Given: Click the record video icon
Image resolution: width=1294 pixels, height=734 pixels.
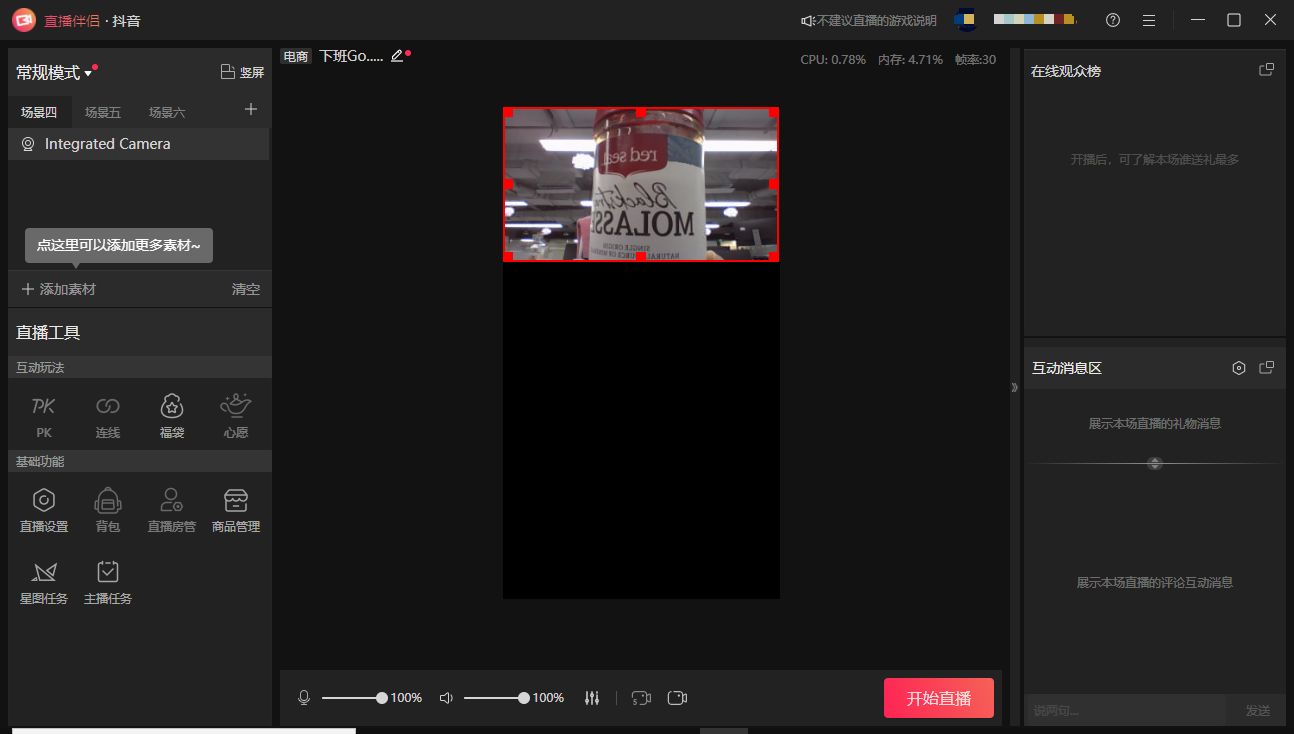Looking at the screenshot, I should click(x=677, y=698).
